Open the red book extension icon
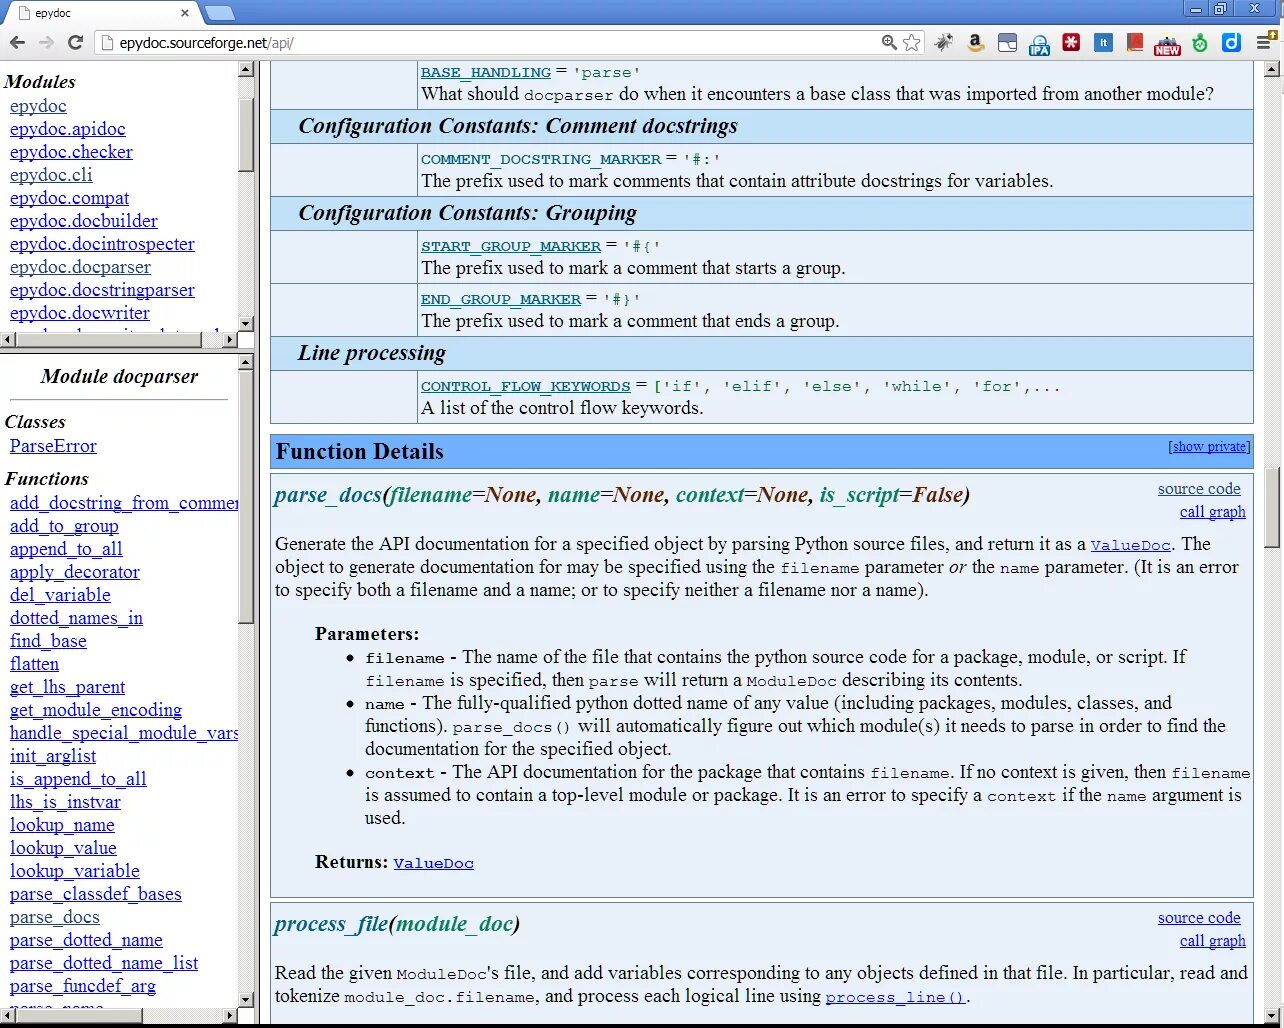The image size is (1284, 1028). click(x=1135, y=42)
